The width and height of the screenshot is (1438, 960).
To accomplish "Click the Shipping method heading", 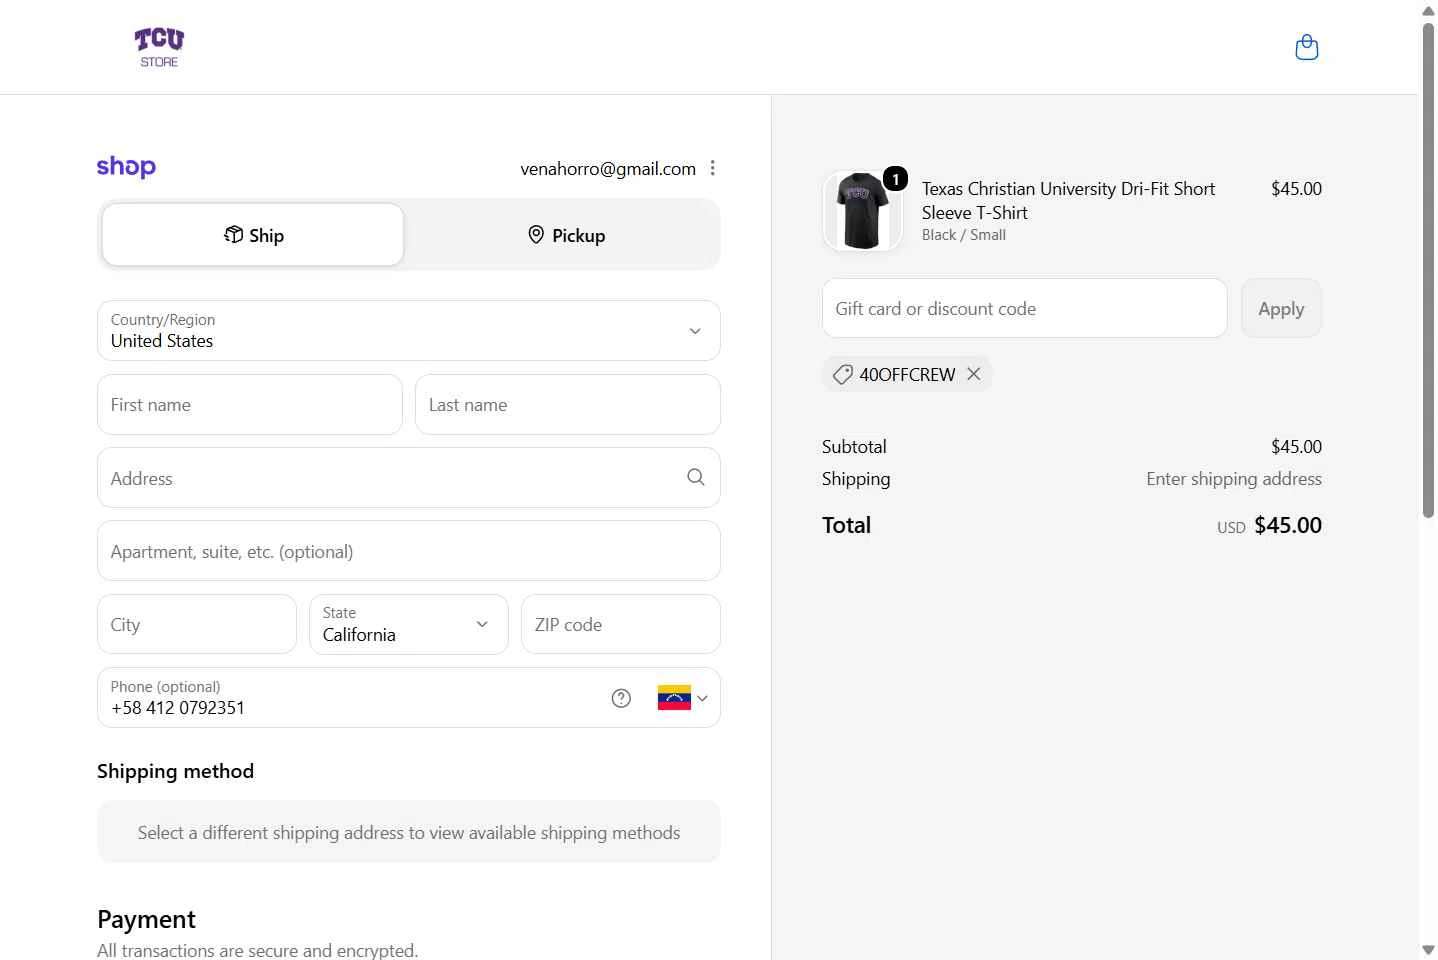I will coord(175,771).
